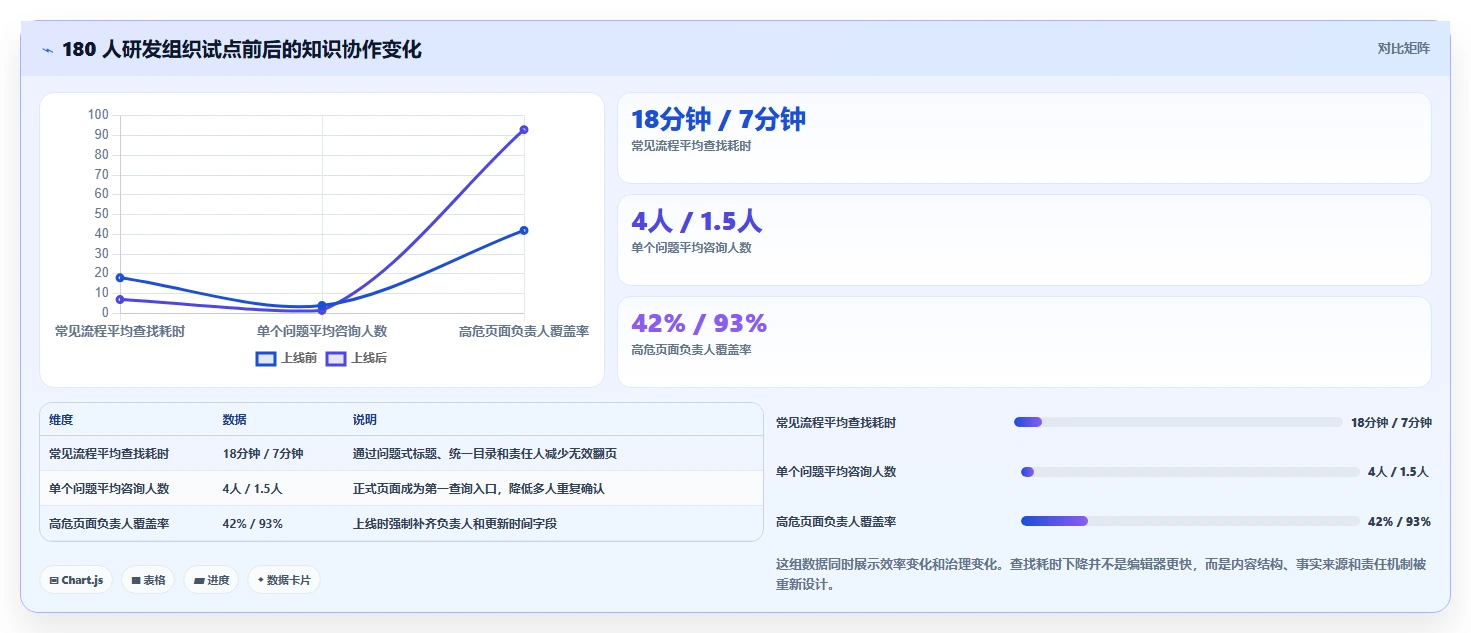Click progress row value 42% / 93%

click(x=1399, y=522)
